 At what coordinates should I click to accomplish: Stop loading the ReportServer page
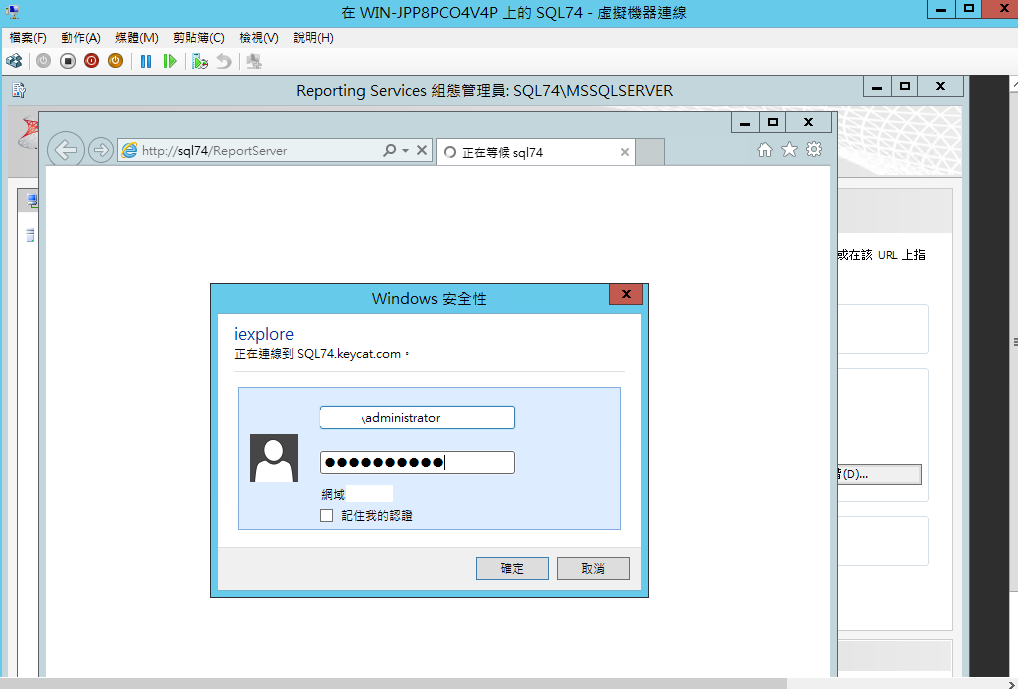click(x=422, y=150)
